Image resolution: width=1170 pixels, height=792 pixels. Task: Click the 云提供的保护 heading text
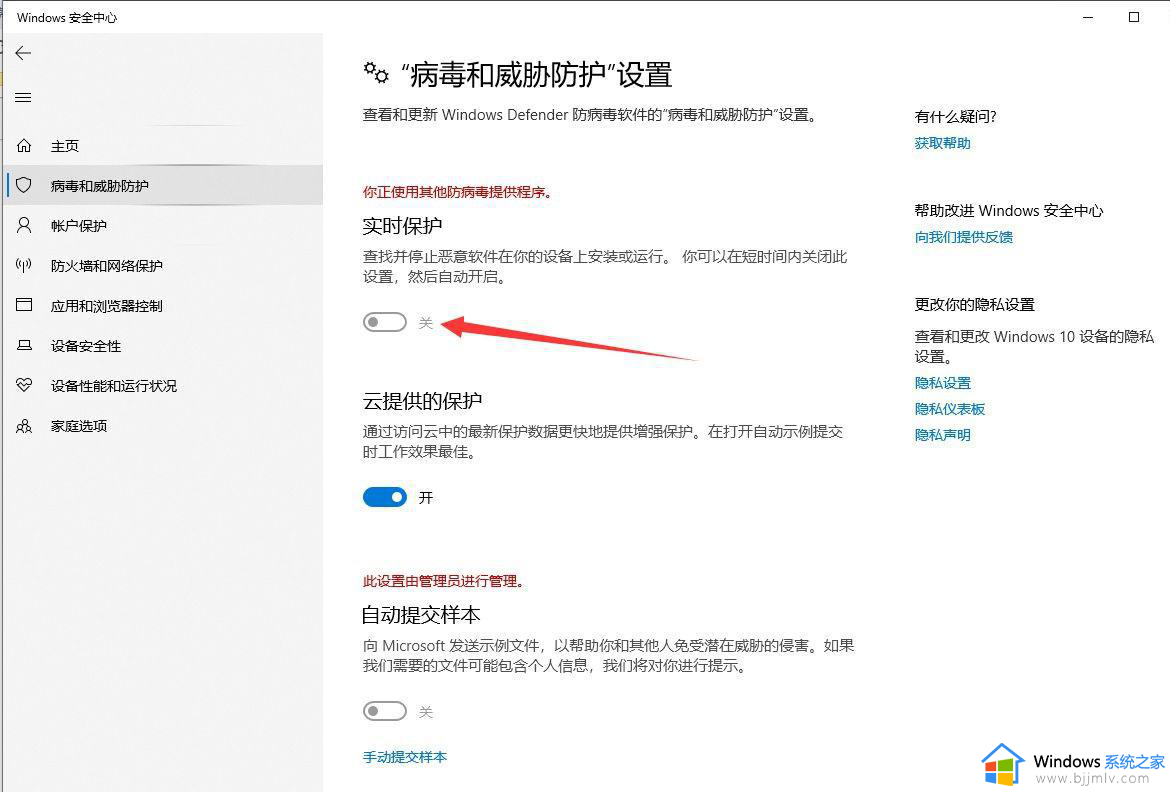(x=422, y=401)
